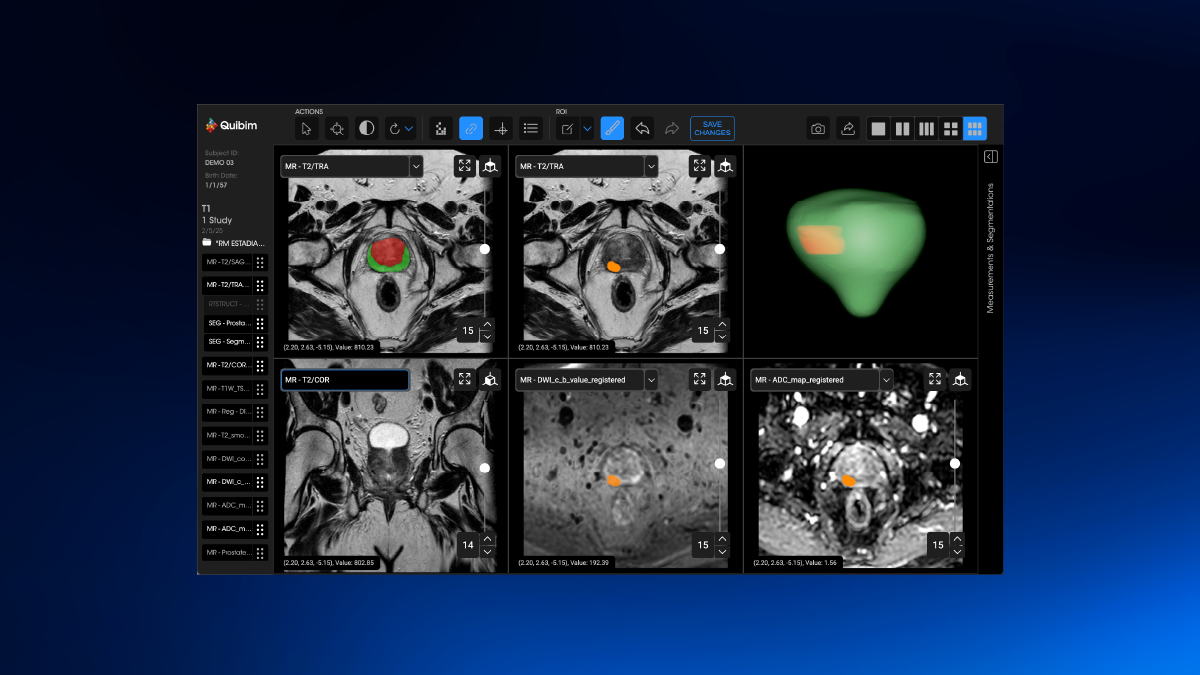Select the single viewport layout
This screenshot has height=675, width=1200.
pos(877,128)
